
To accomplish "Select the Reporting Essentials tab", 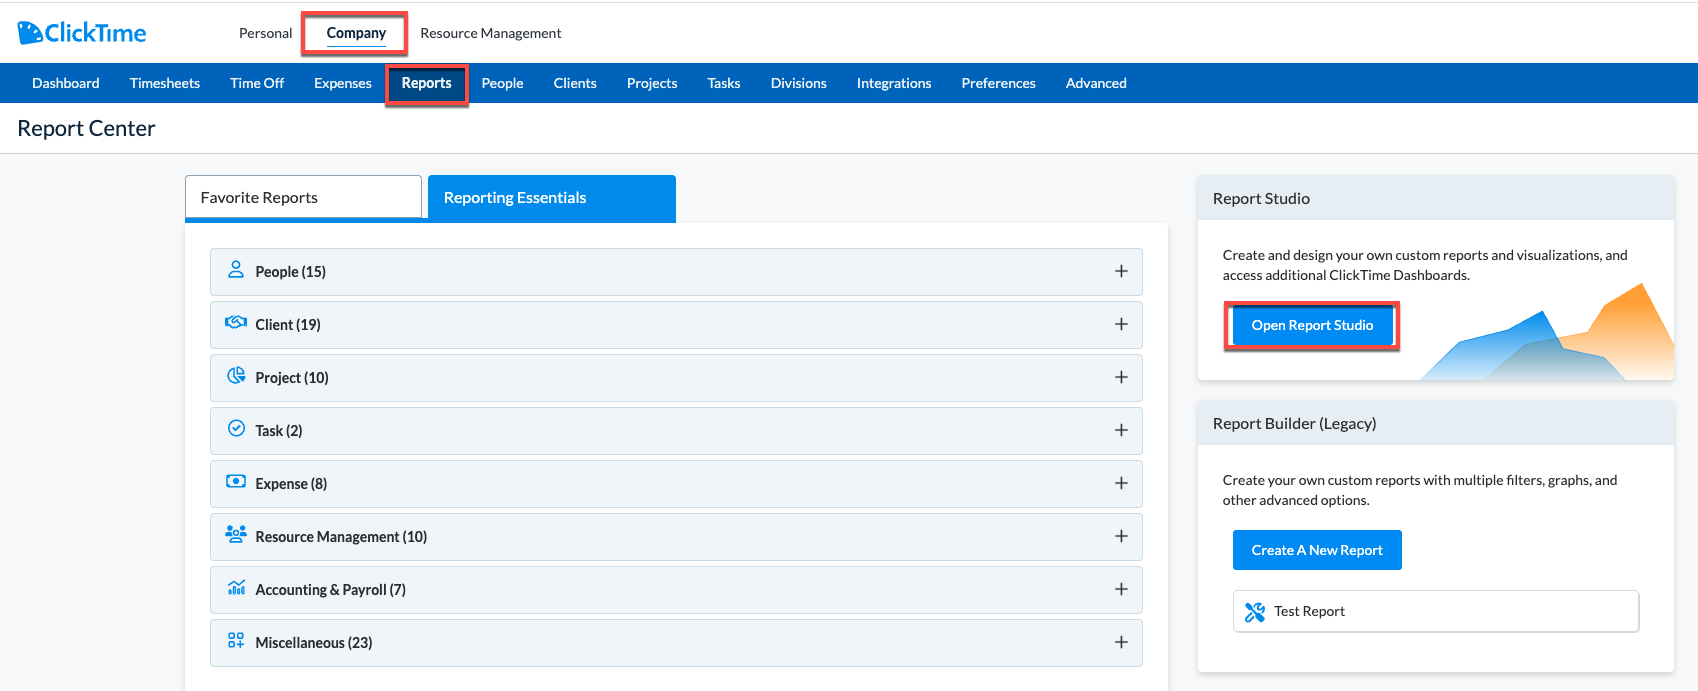I will coord(552,198).
